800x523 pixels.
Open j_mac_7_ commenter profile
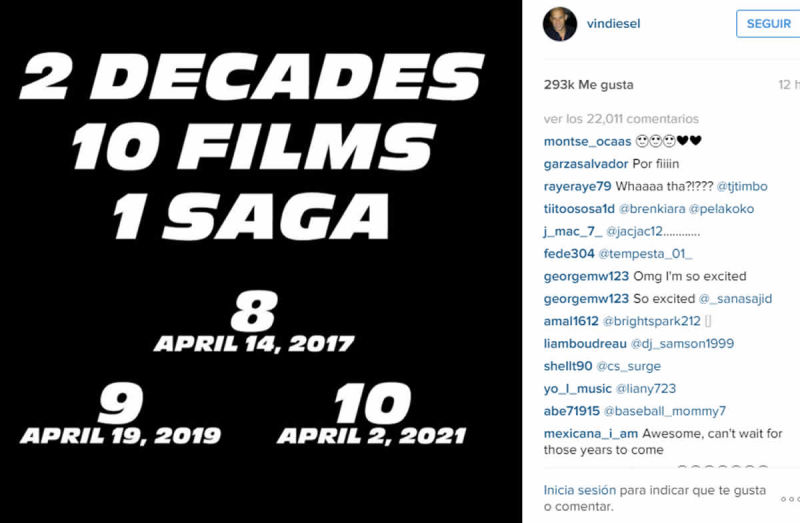click(573, 231)
